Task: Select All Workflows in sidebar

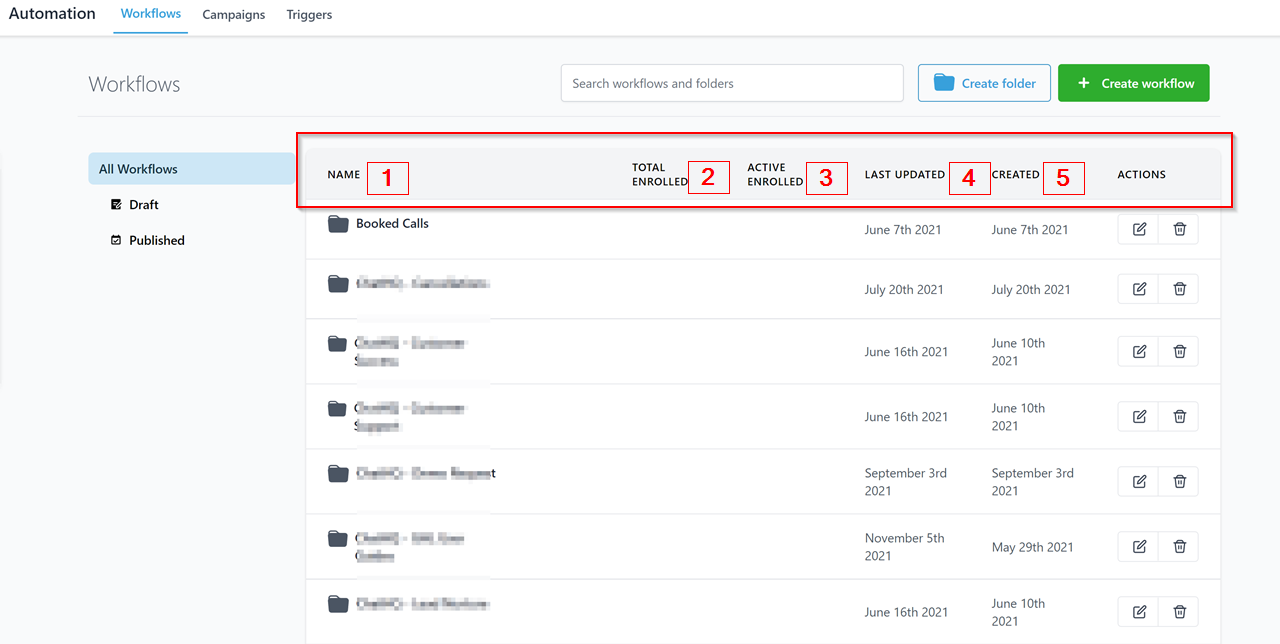Action: [138, 169]
